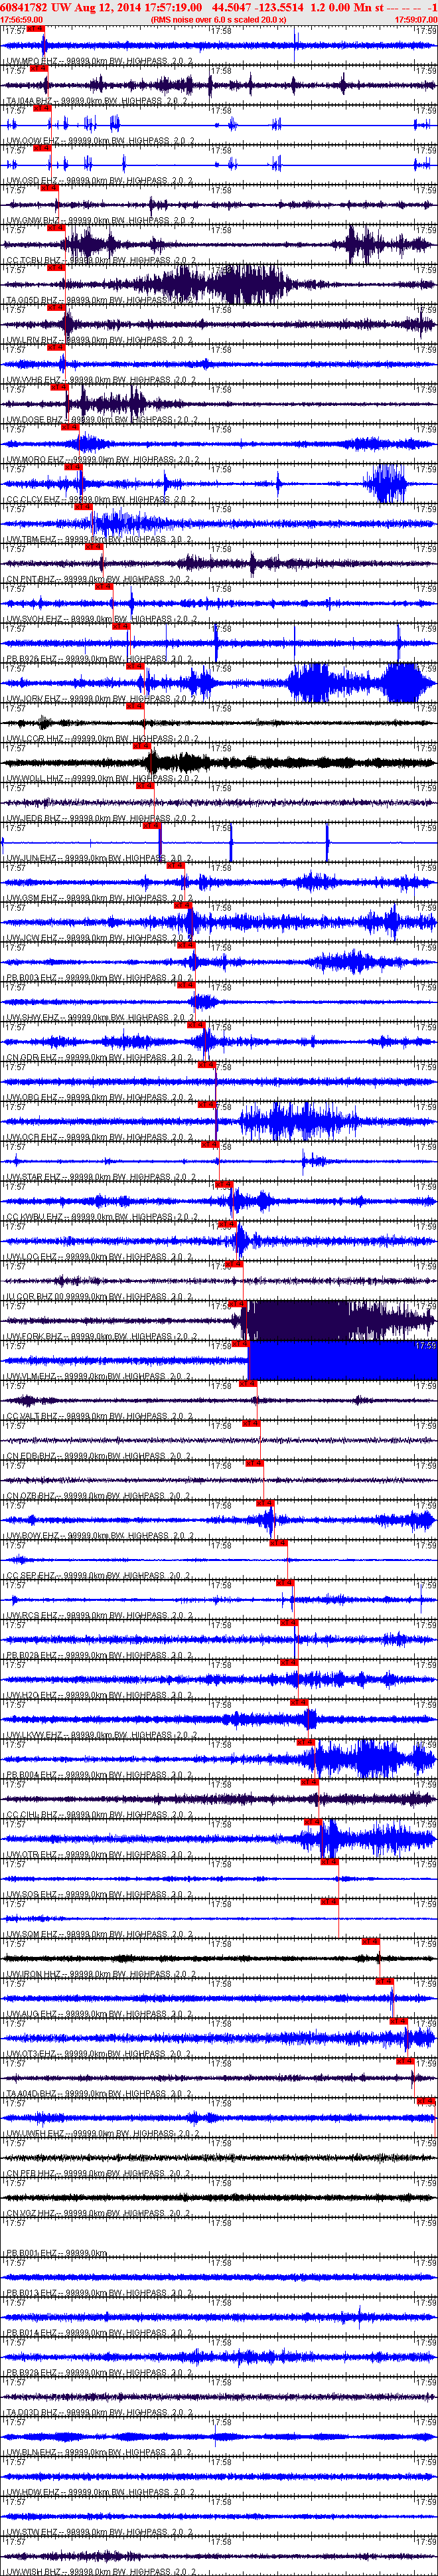Click the red pick marker on UW.MPO trace
This screenshot has height=2576, width=438.
pos(35,29)
